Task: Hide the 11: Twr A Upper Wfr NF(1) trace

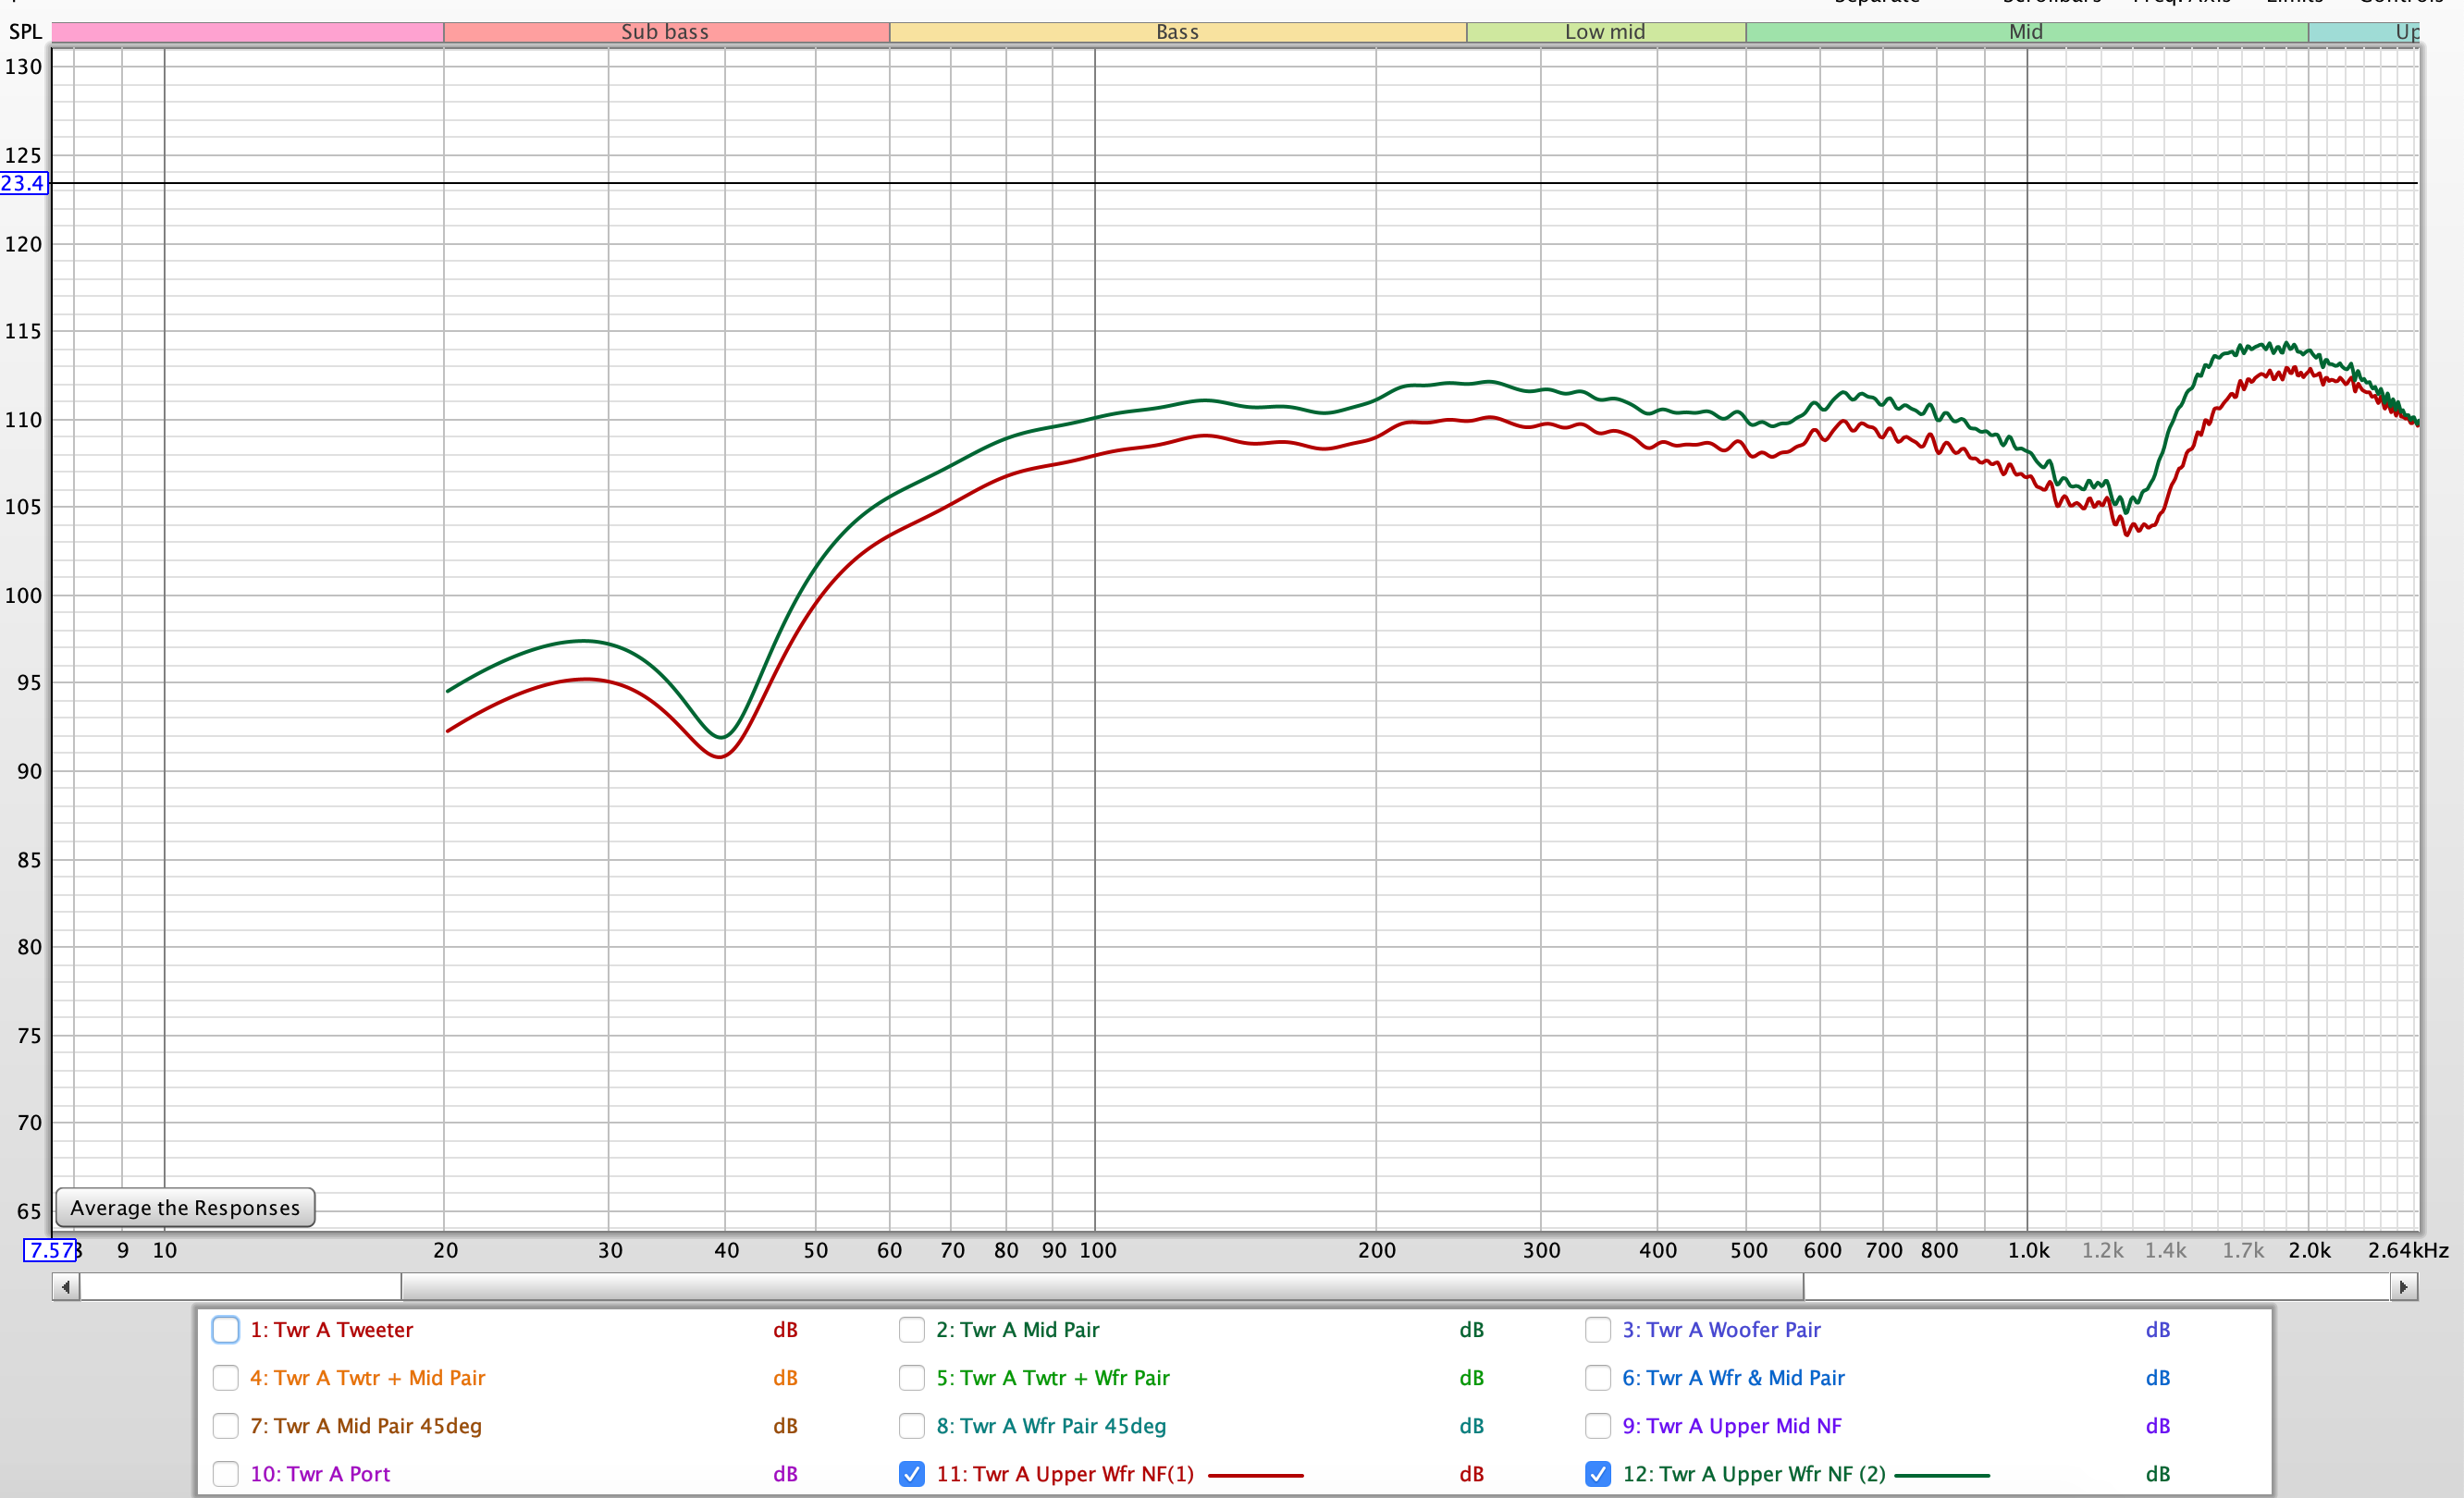Action: click(911, 1473)
